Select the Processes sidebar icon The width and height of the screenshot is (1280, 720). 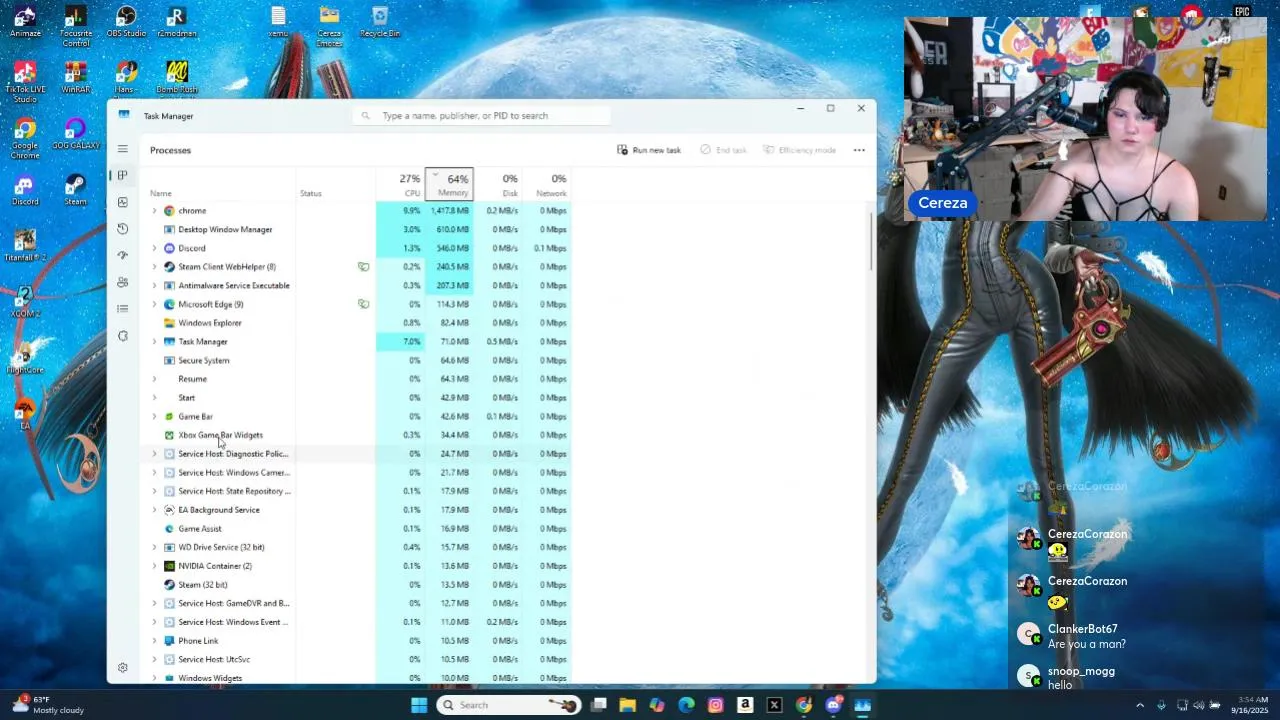pyautogui.click(x=122, y=175)
